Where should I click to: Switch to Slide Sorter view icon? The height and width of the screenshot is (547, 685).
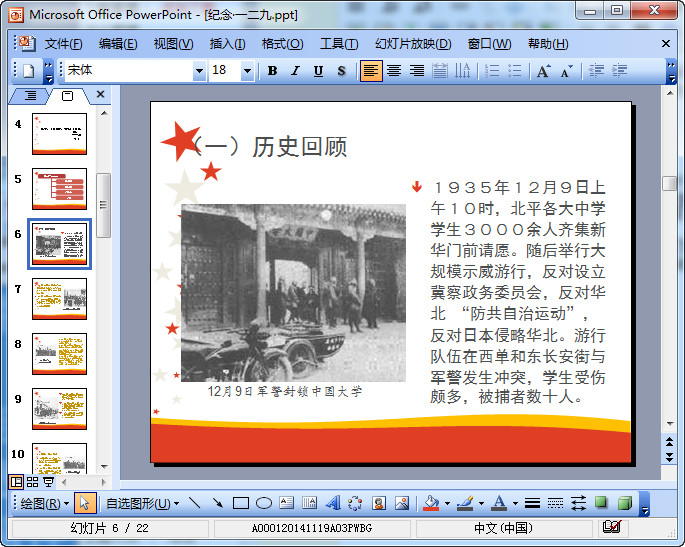click(x=33, y=482)
